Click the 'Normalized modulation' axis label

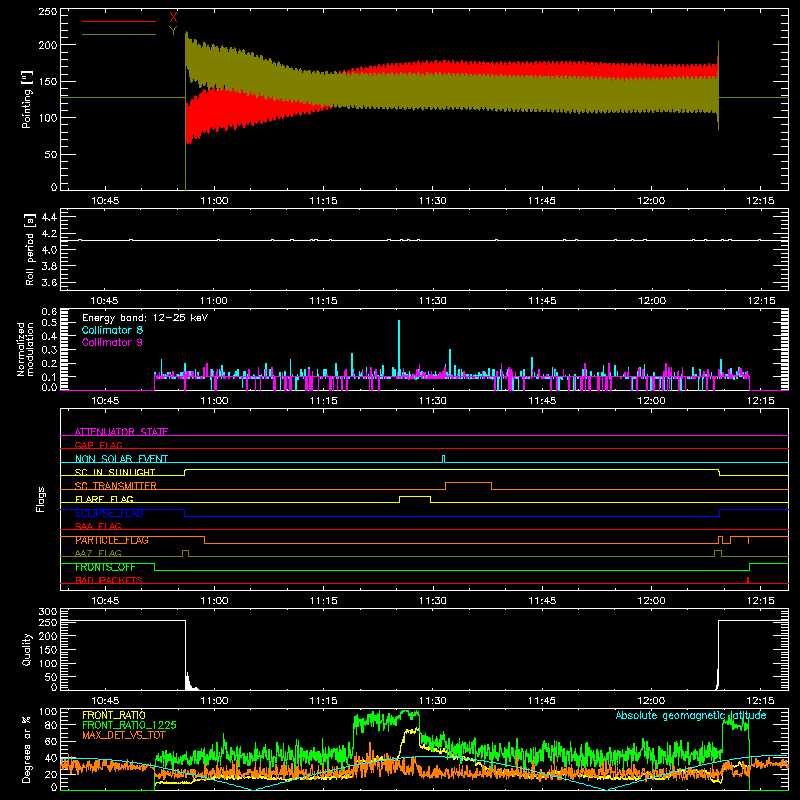click(26, 349)
